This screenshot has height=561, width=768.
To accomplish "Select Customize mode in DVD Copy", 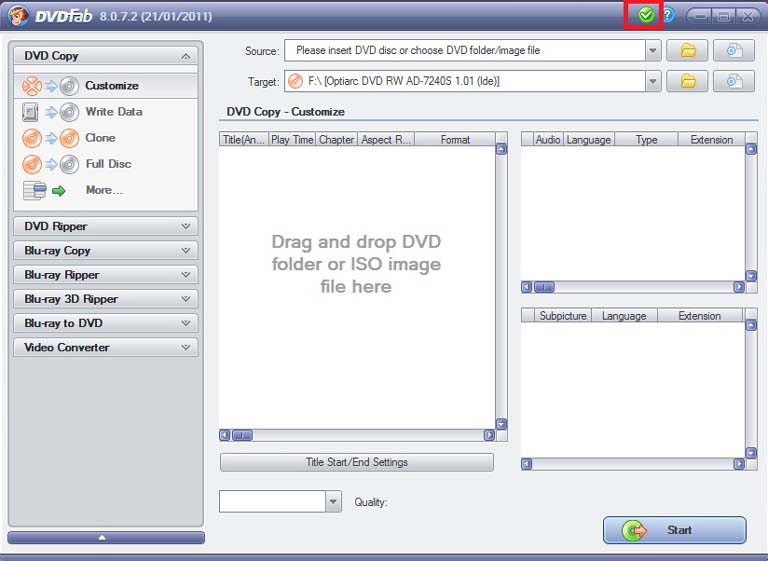I will [106, 86].
